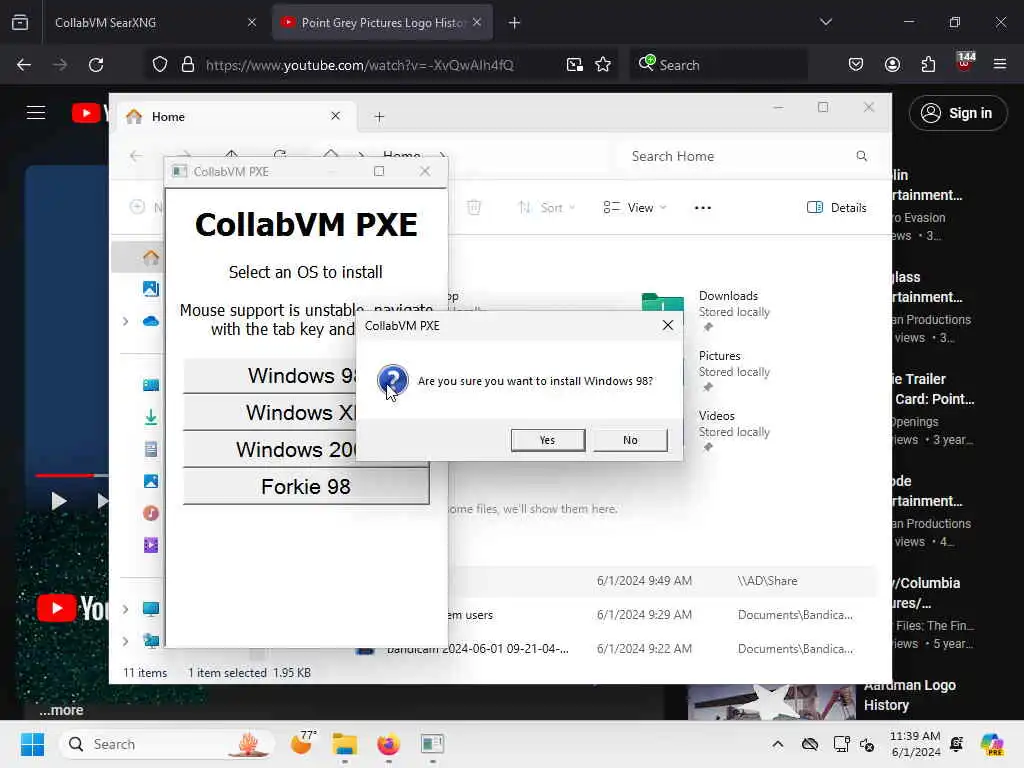Go back in Firefox
This screenshot has height=768, width=1024.
coord(24,65)
